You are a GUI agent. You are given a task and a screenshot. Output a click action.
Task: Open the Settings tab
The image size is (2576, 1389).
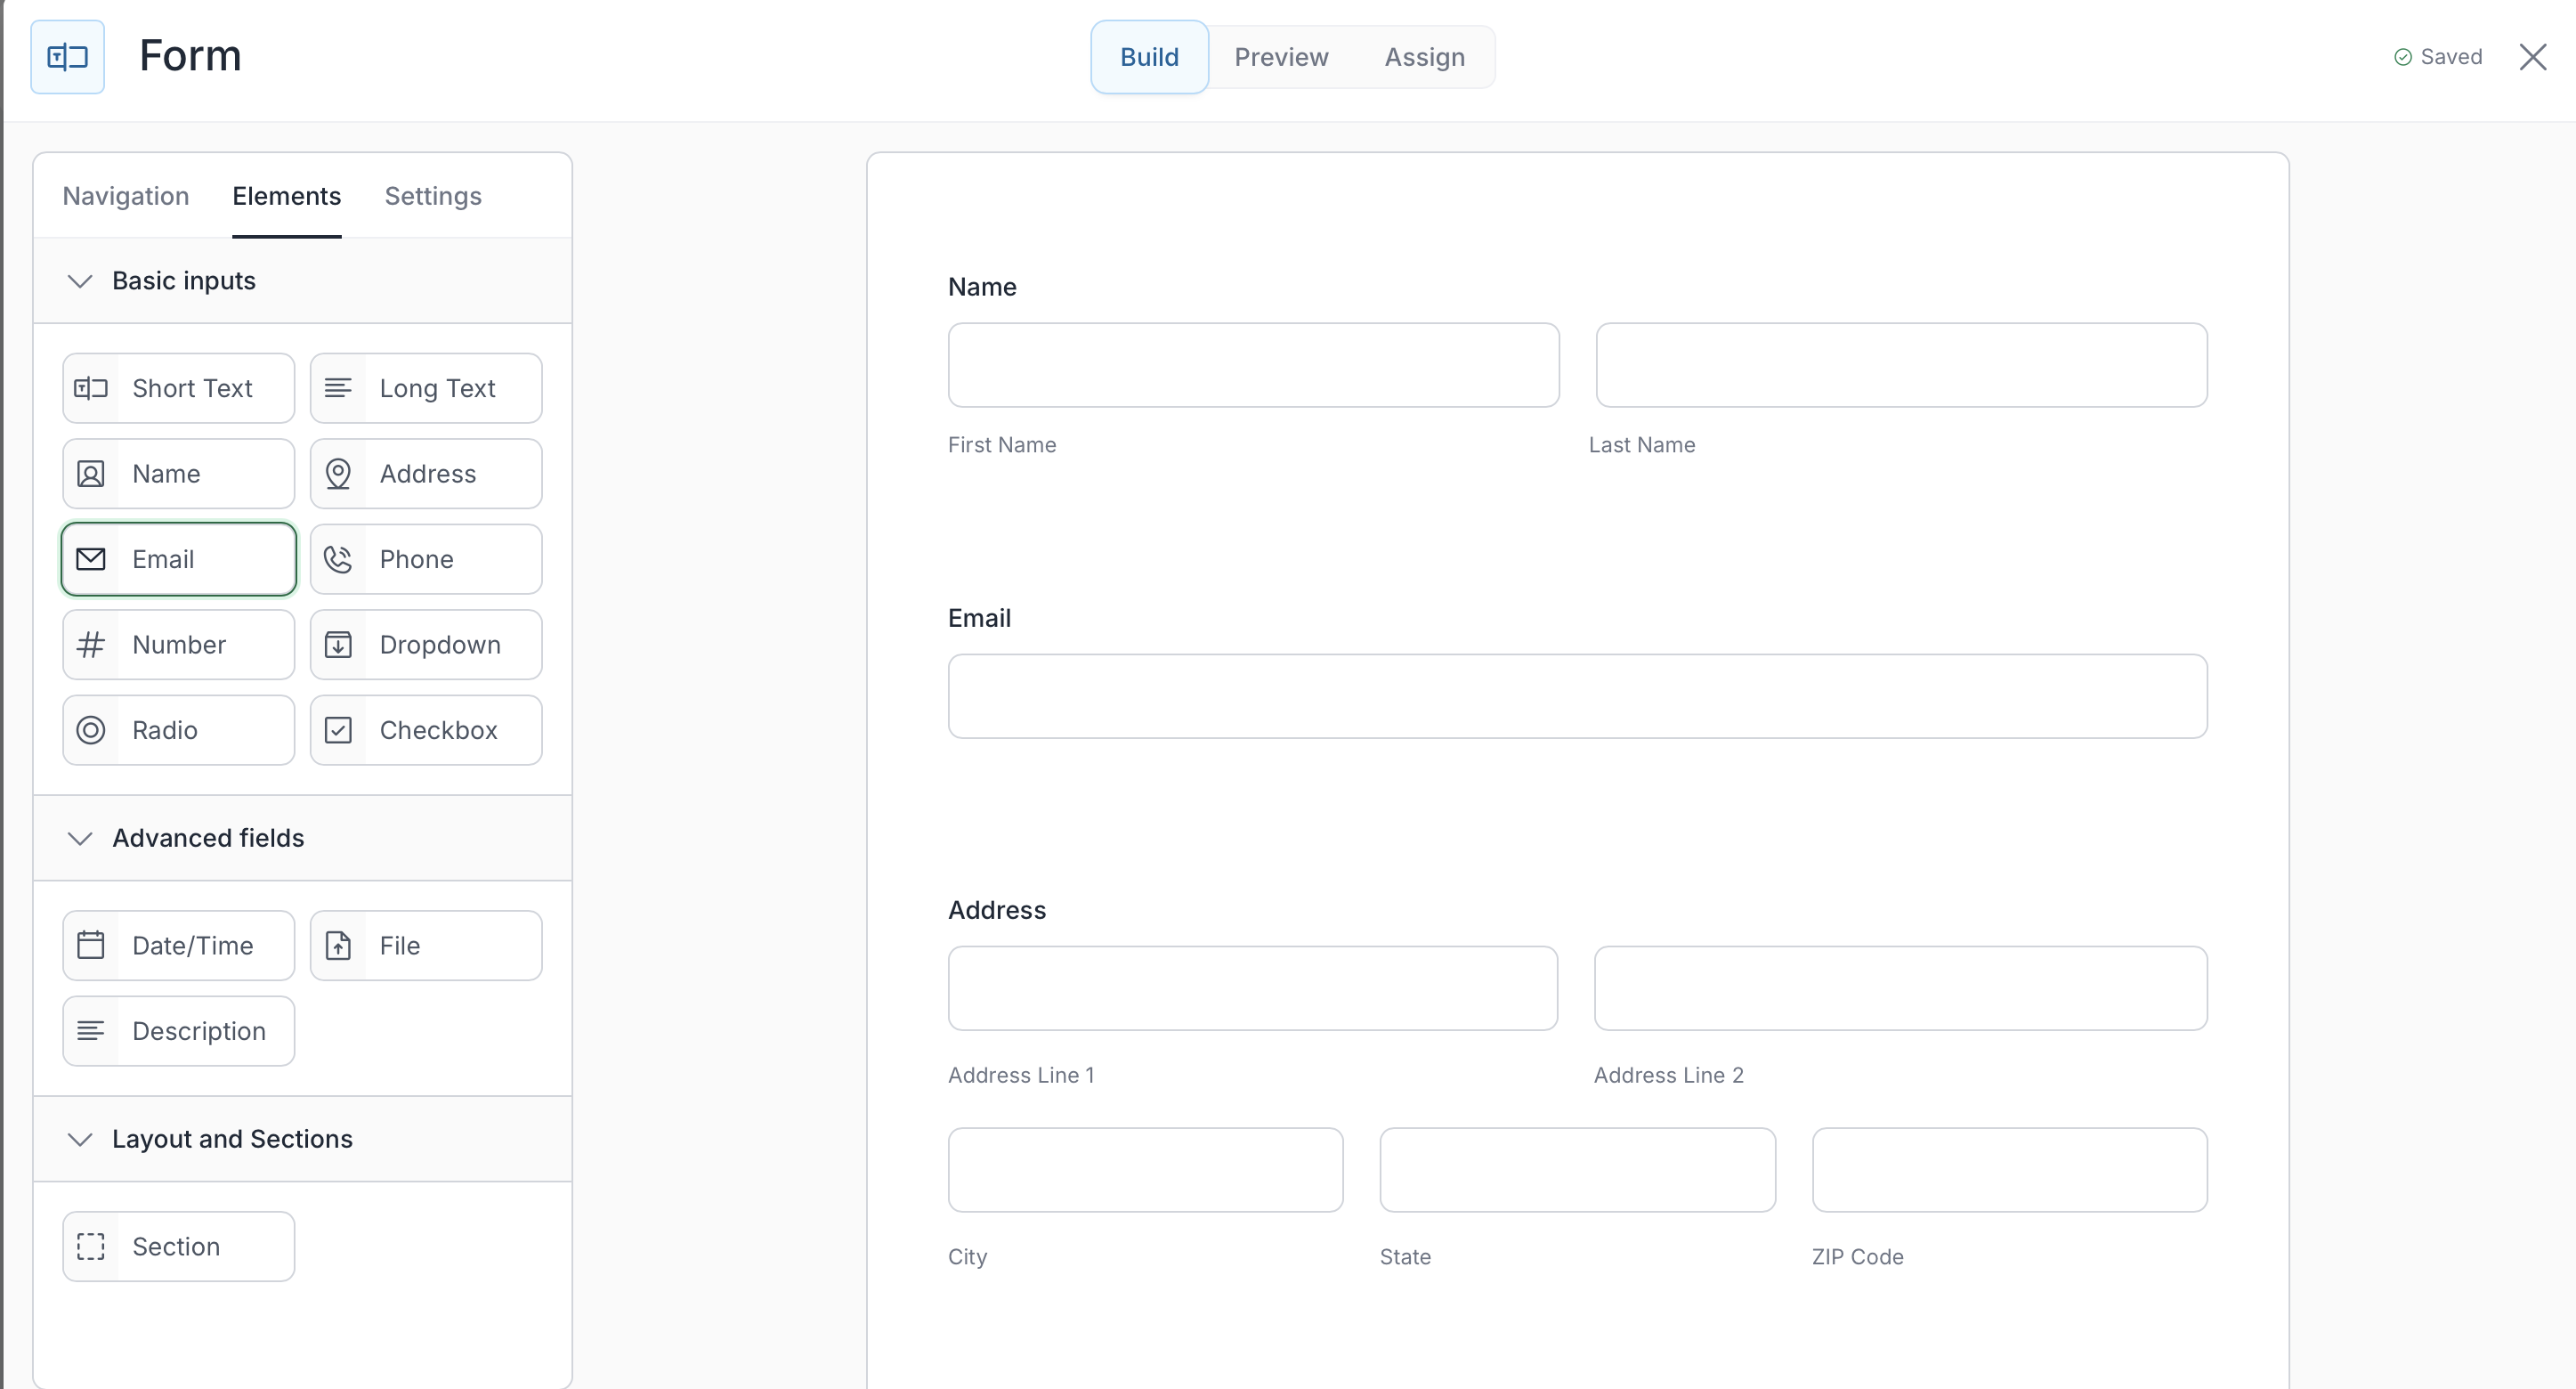tap(433, 196)
